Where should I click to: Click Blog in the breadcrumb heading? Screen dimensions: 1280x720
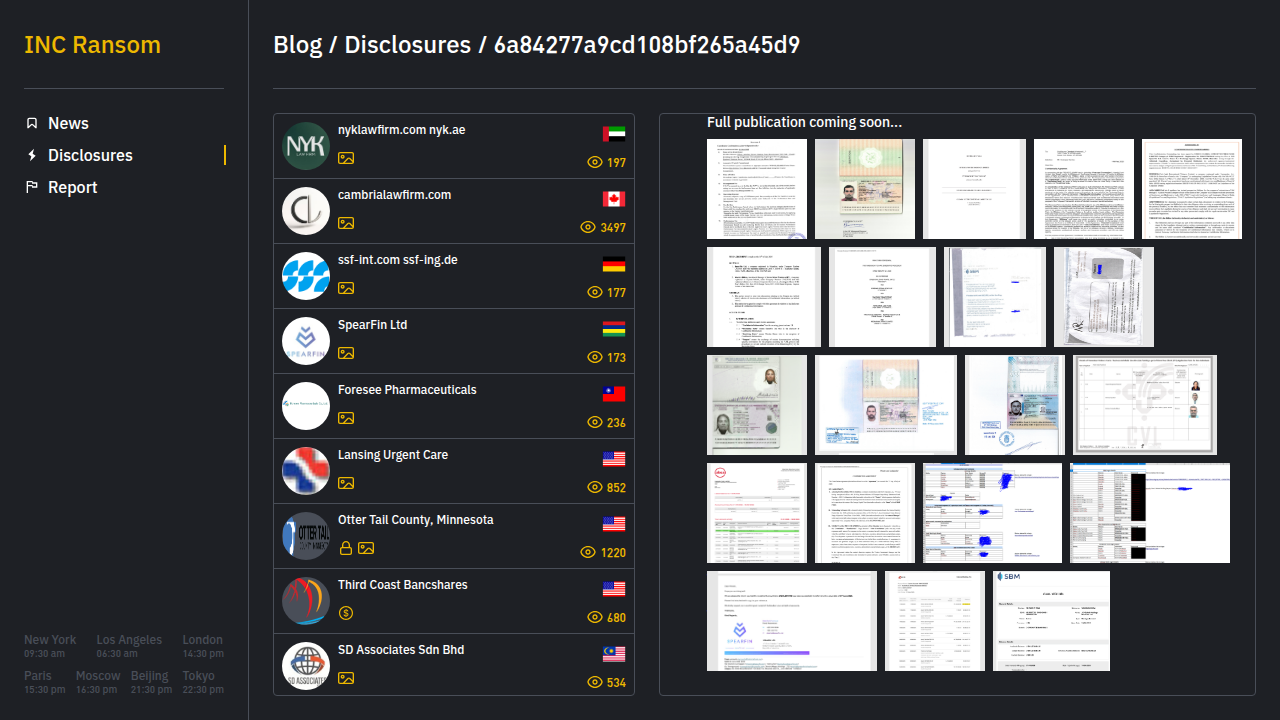click(x=298, y=45)
